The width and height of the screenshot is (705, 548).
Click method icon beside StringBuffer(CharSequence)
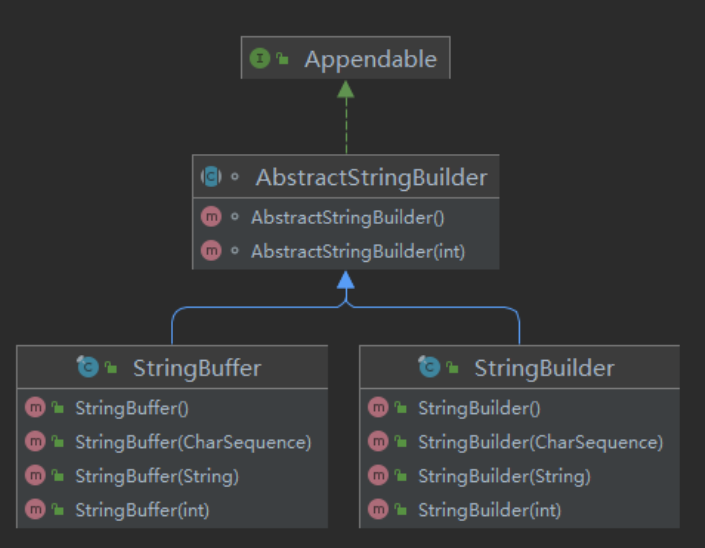click(35, 441)
